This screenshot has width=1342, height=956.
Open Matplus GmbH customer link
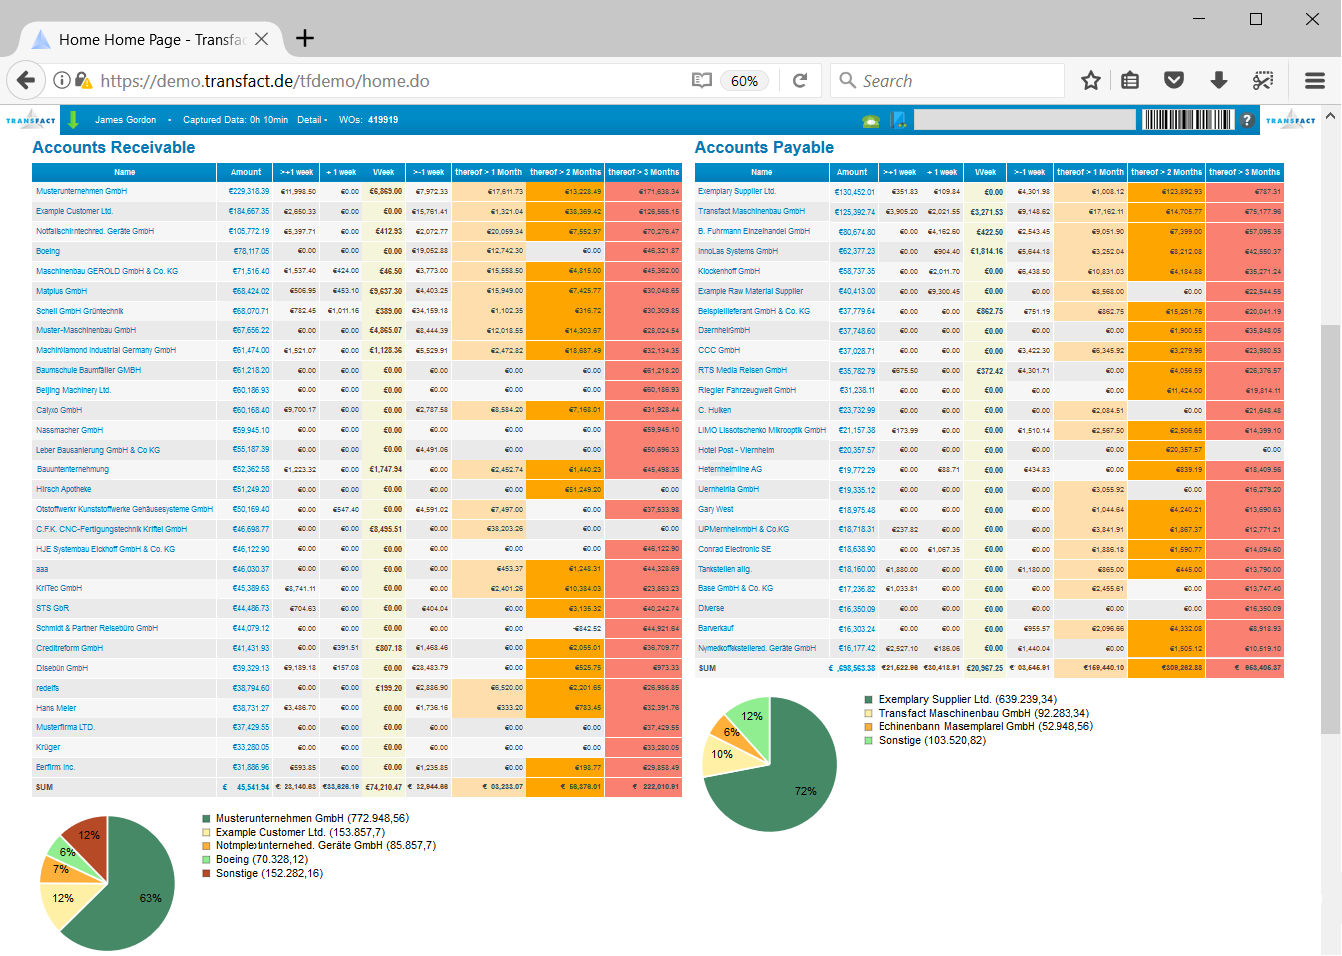coord(61,291)
